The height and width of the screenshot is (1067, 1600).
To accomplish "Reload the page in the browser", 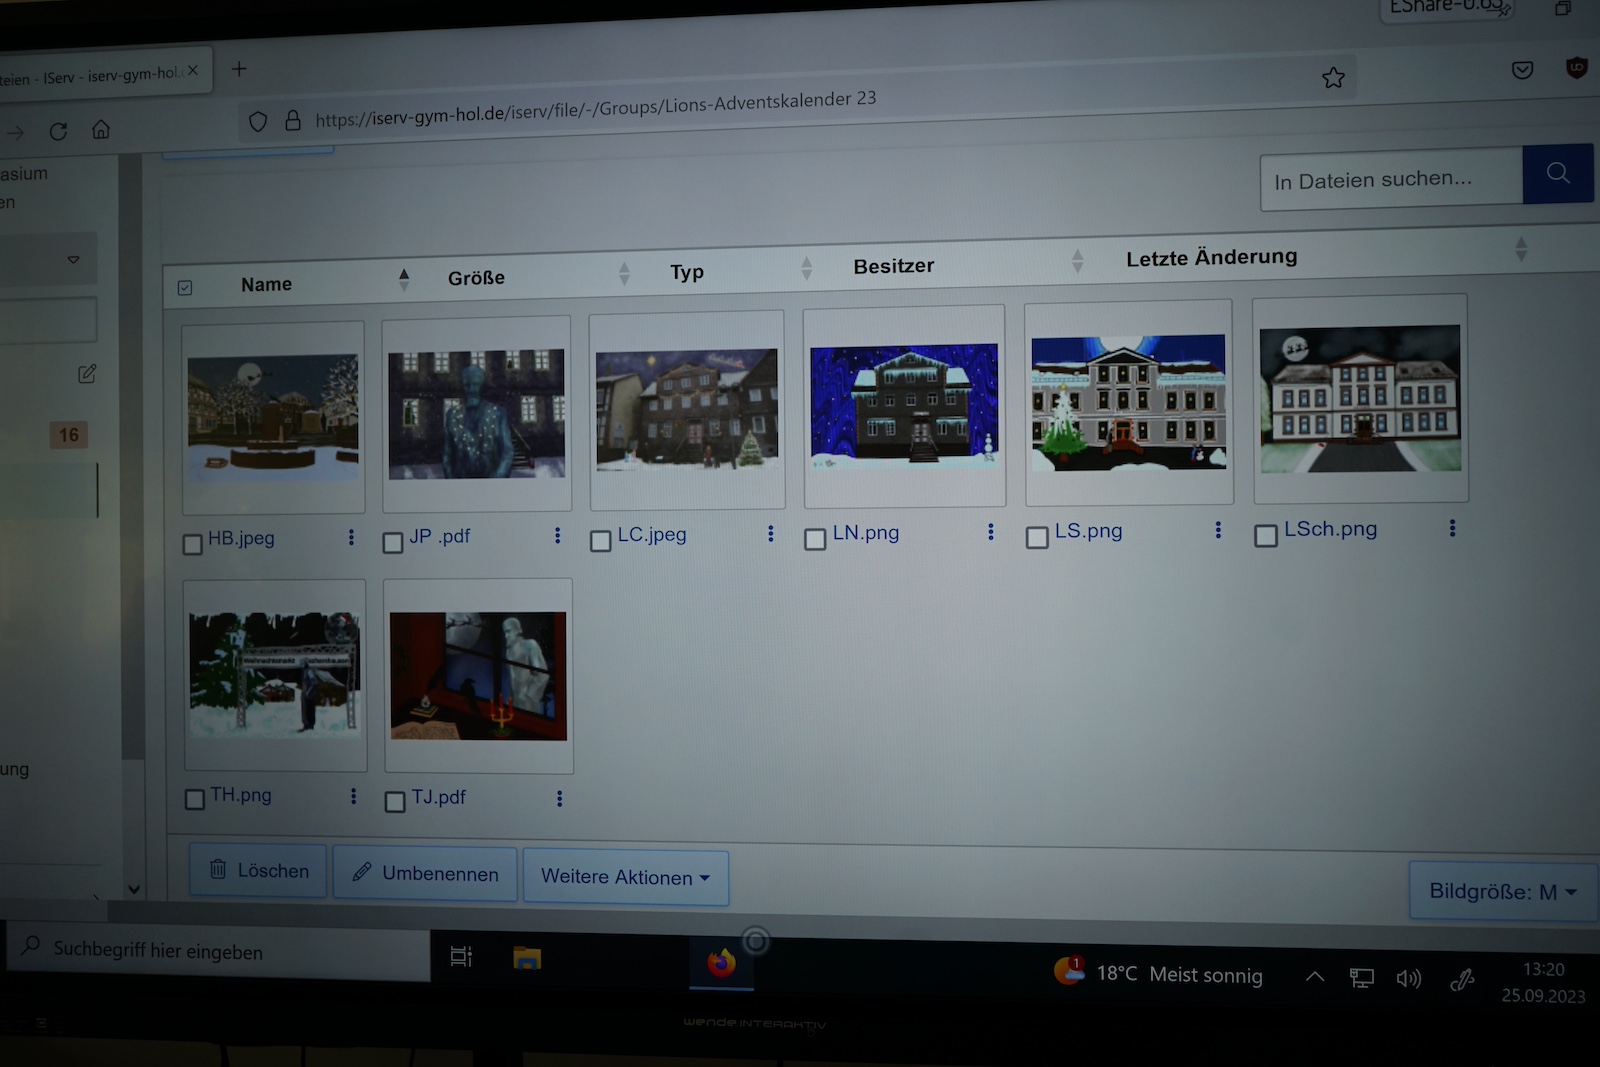I will (x=58, y=131).
